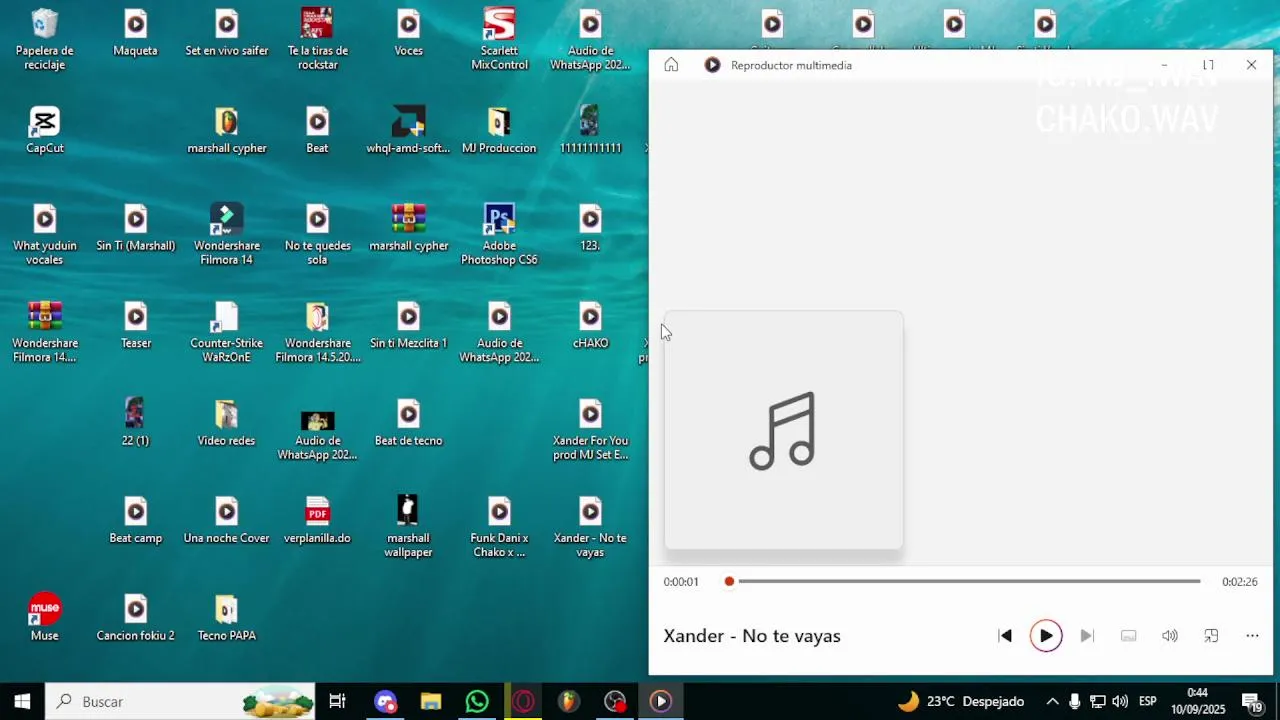The width and height of the screenshot is (1280, 720).
Task: Select the Scarlett MixControl icon
Action: pyautogui.click(x=499, y=40)
